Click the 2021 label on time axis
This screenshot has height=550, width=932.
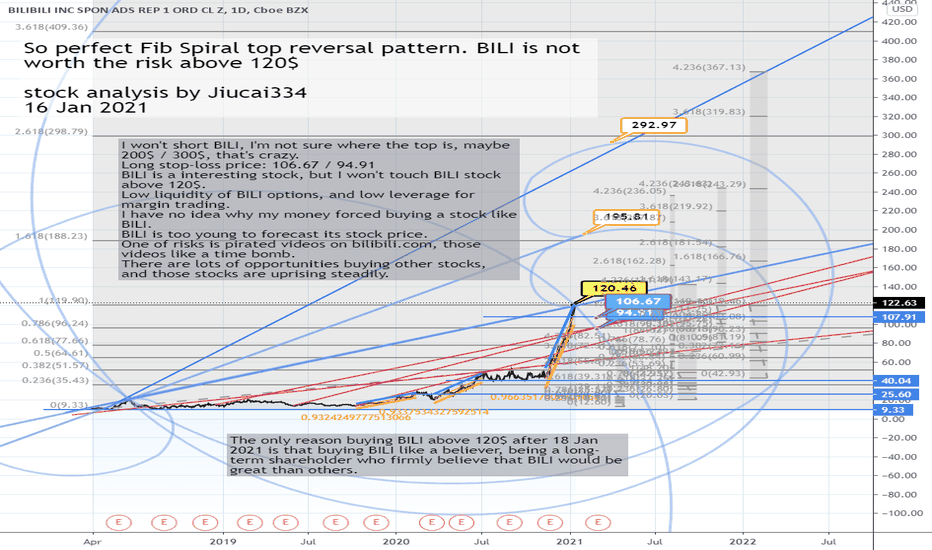coord(570,542)
